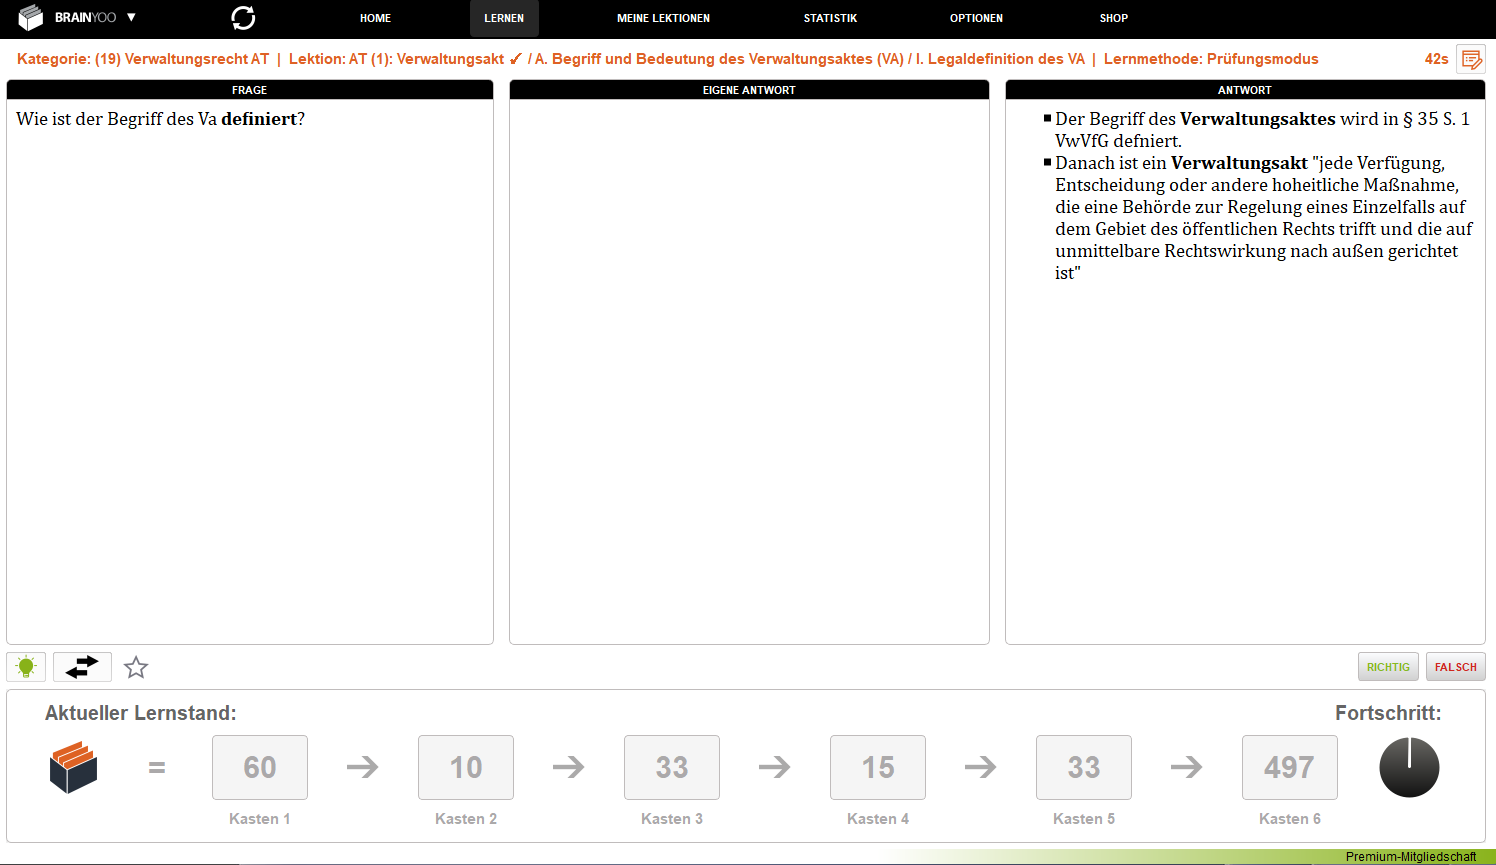Select Kasten 1 box showing 60
This screenshot has width=1496, height=865.
(260, 768)
